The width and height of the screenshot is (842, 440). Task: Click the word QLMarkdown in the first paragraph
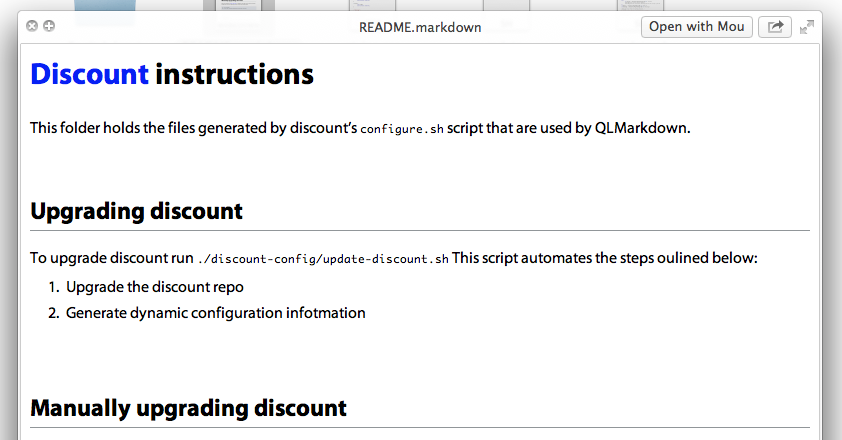[x=642, y=128]
